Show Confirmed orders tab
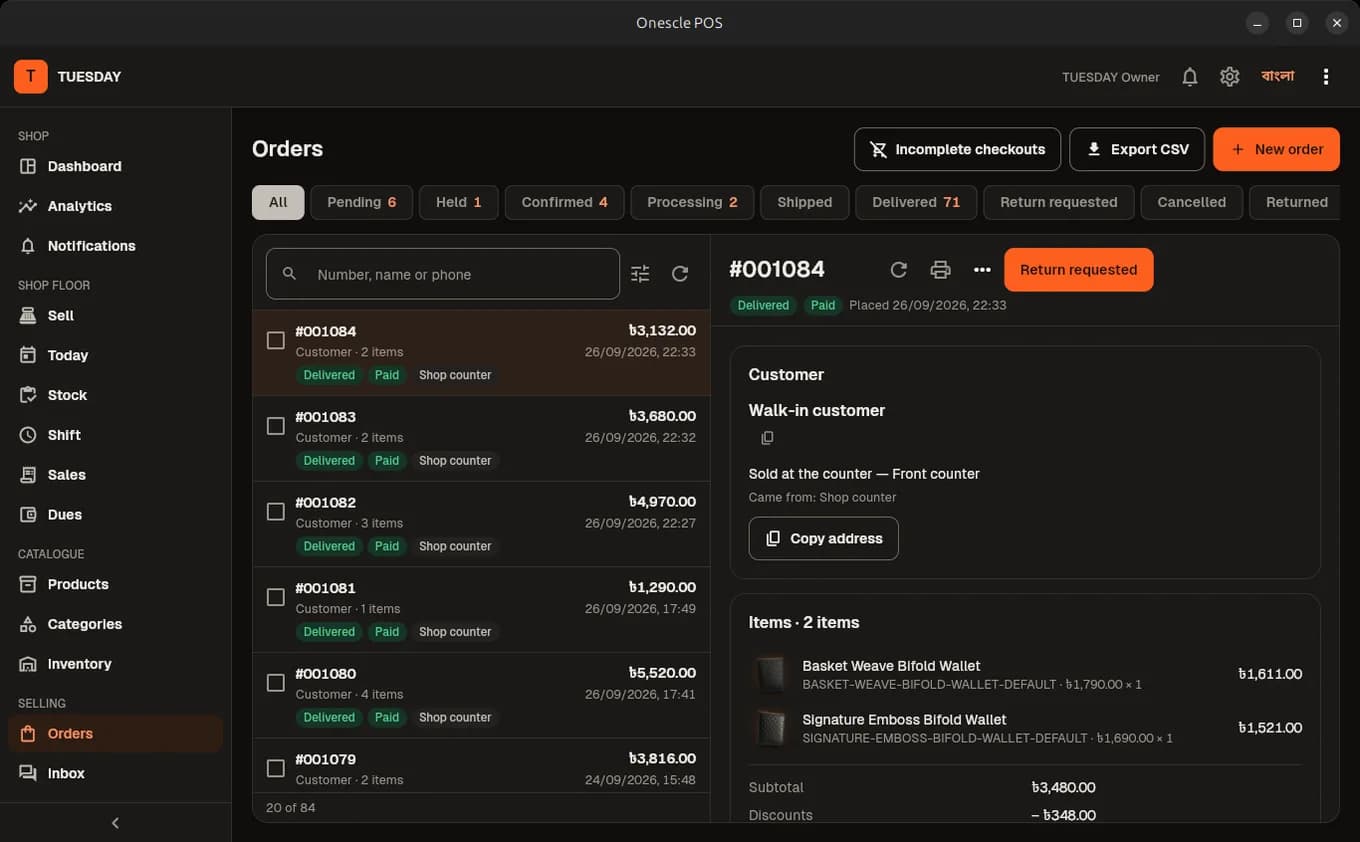Screen dimensions: 1360x842 click(x=564, y=202)
